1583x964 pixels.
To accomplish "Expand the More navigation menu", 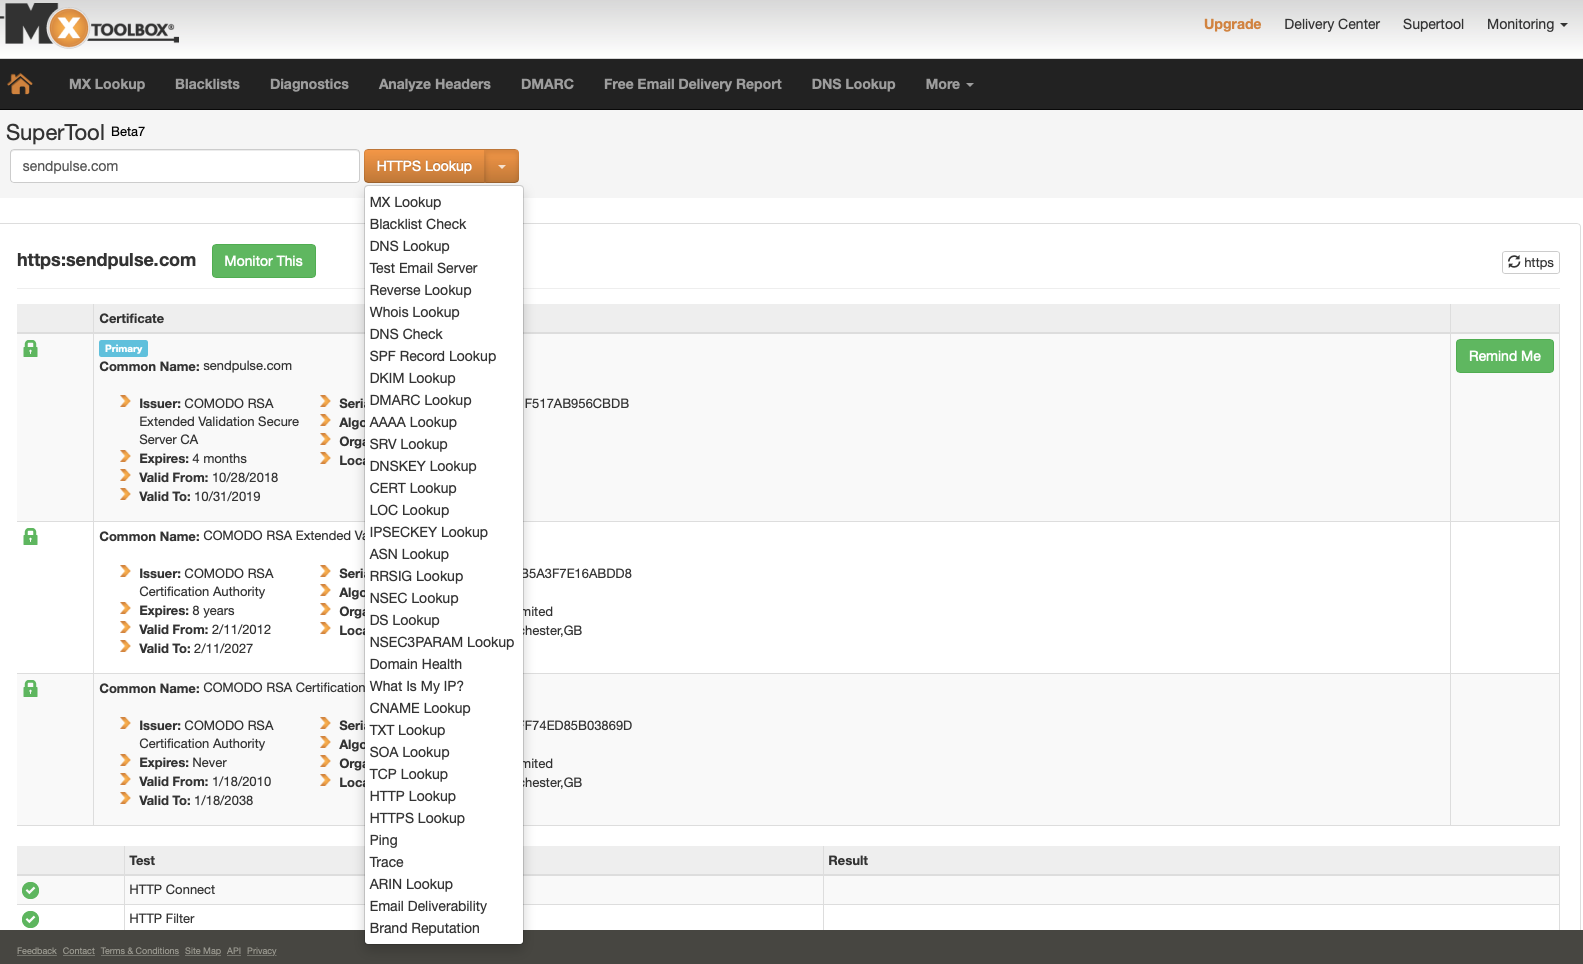I will click(949, 84).
